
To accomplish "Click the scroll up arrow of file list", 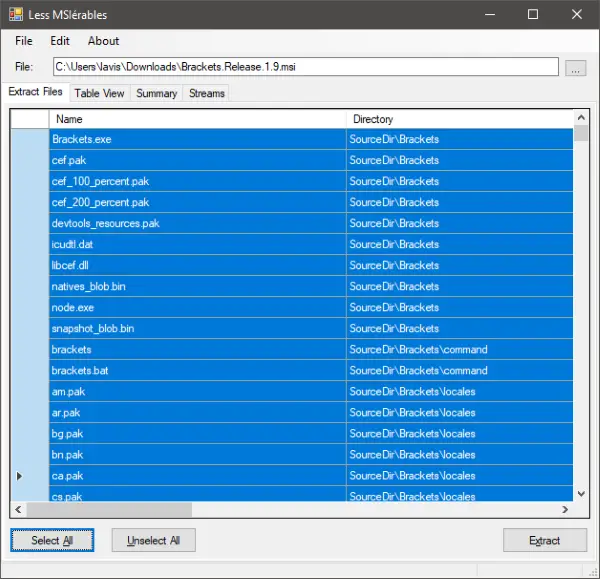I will pos(581,119).
